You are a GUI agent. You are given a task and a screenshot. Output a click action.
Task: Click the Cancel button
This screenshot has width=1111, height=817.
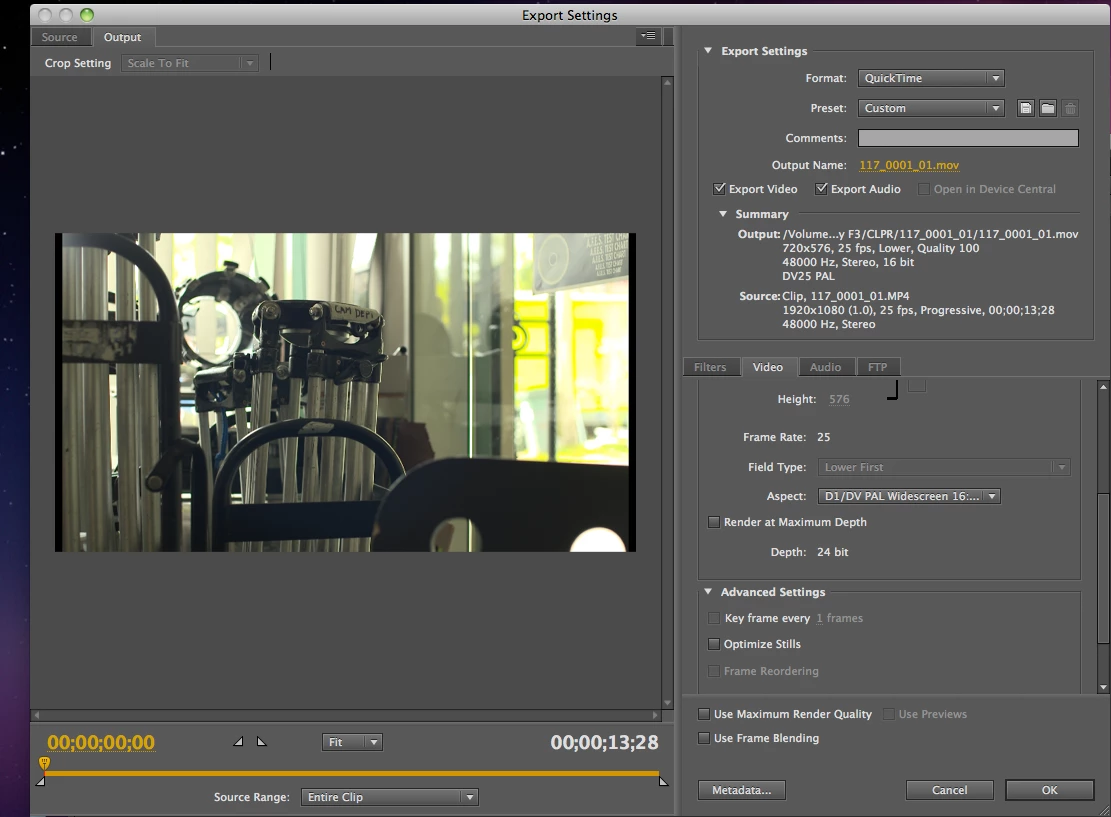coord(949,790)
